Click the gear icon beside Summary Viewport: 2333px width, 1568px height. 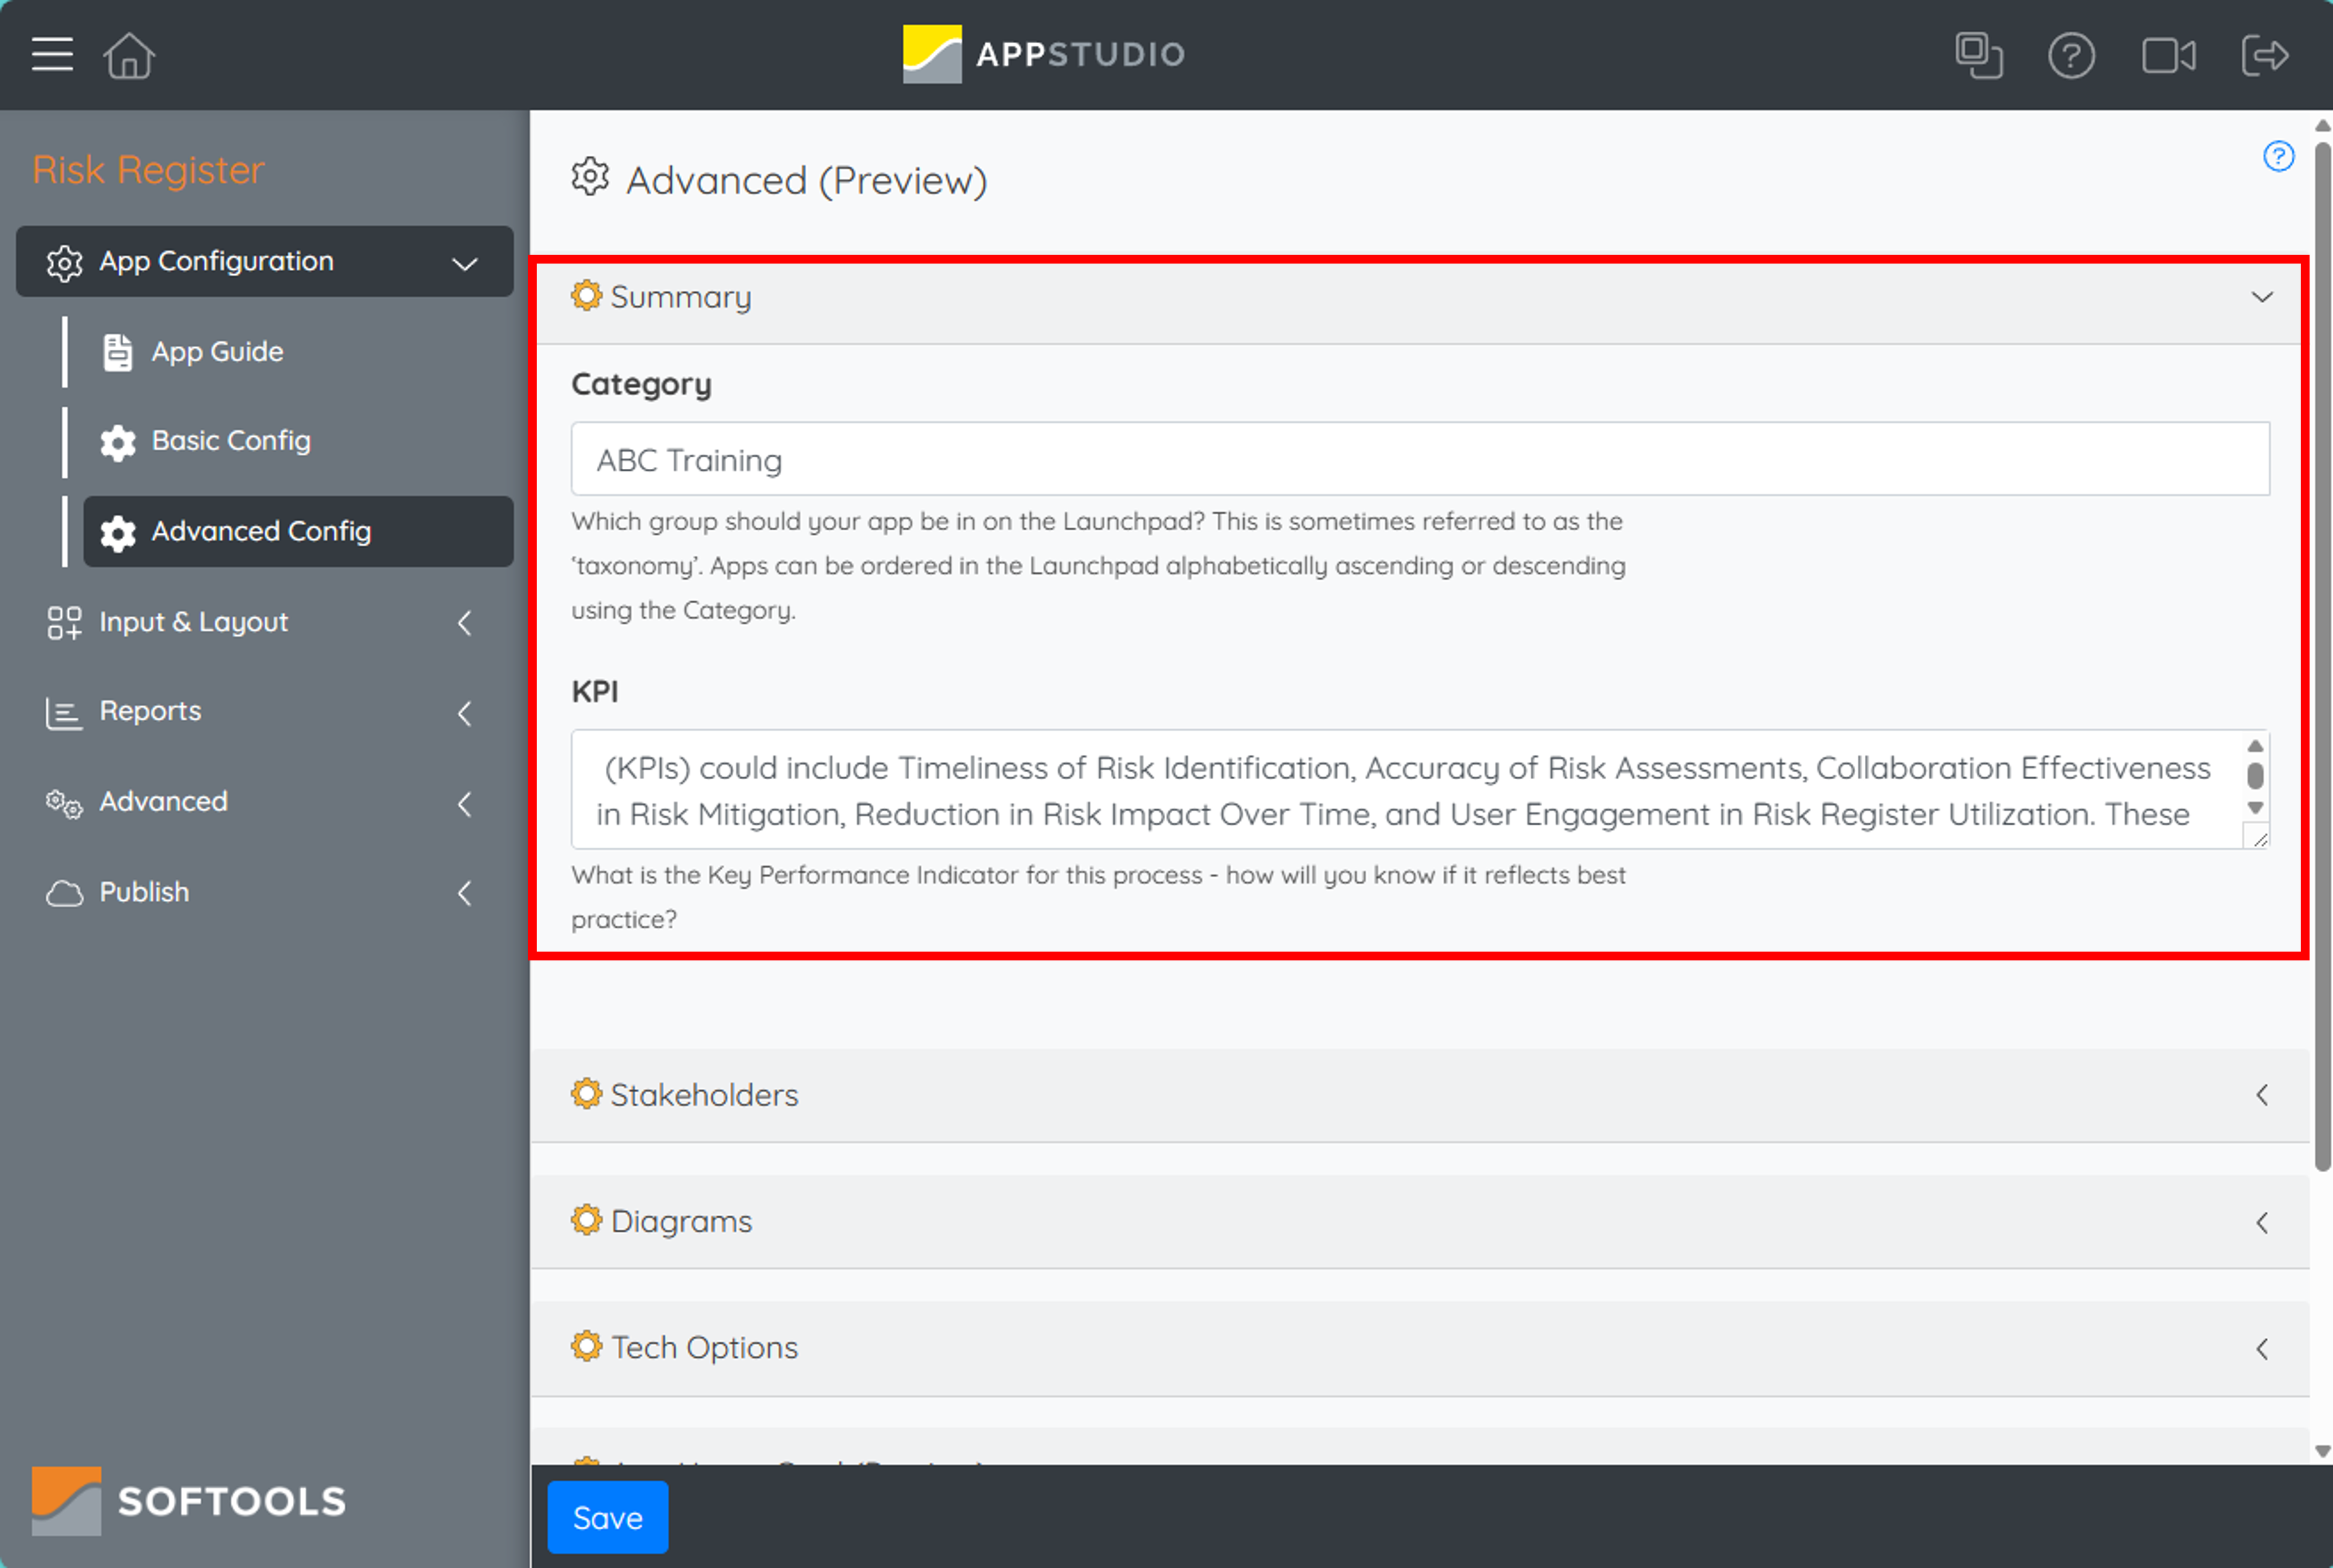tap(587, 295)
